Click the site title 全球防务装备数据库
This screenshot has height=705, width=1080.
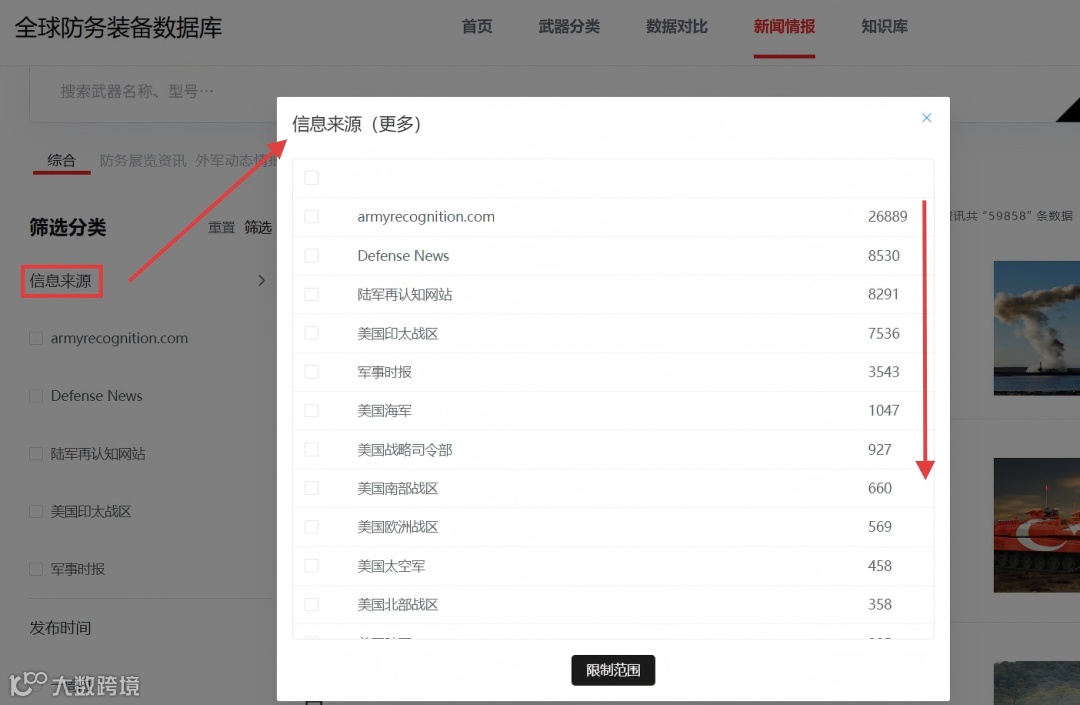tap(118, 28)
